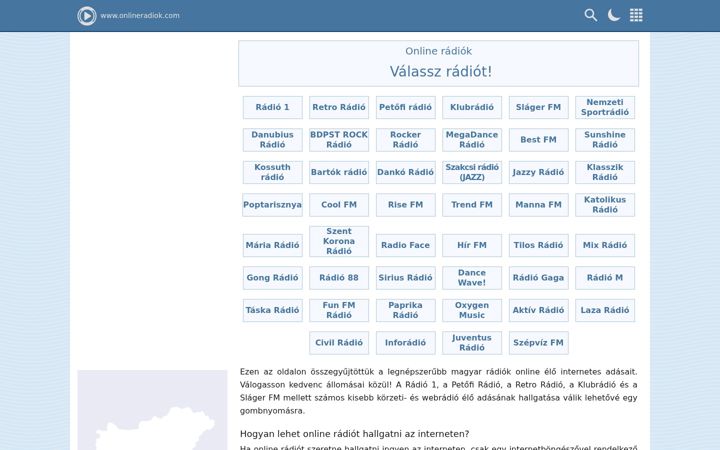This screenshot has height=450, width=720.
Task: Choose Rise FM
Action: (x=405, y=205)
